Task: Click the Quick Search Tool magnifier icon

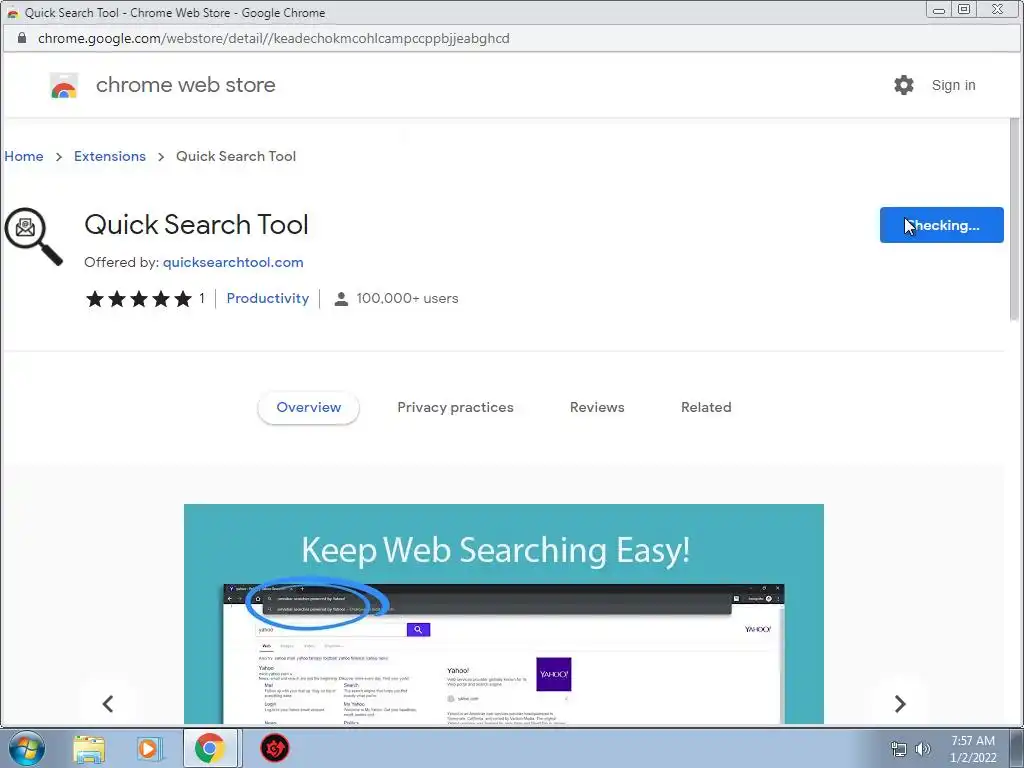Action: (33, 236)
